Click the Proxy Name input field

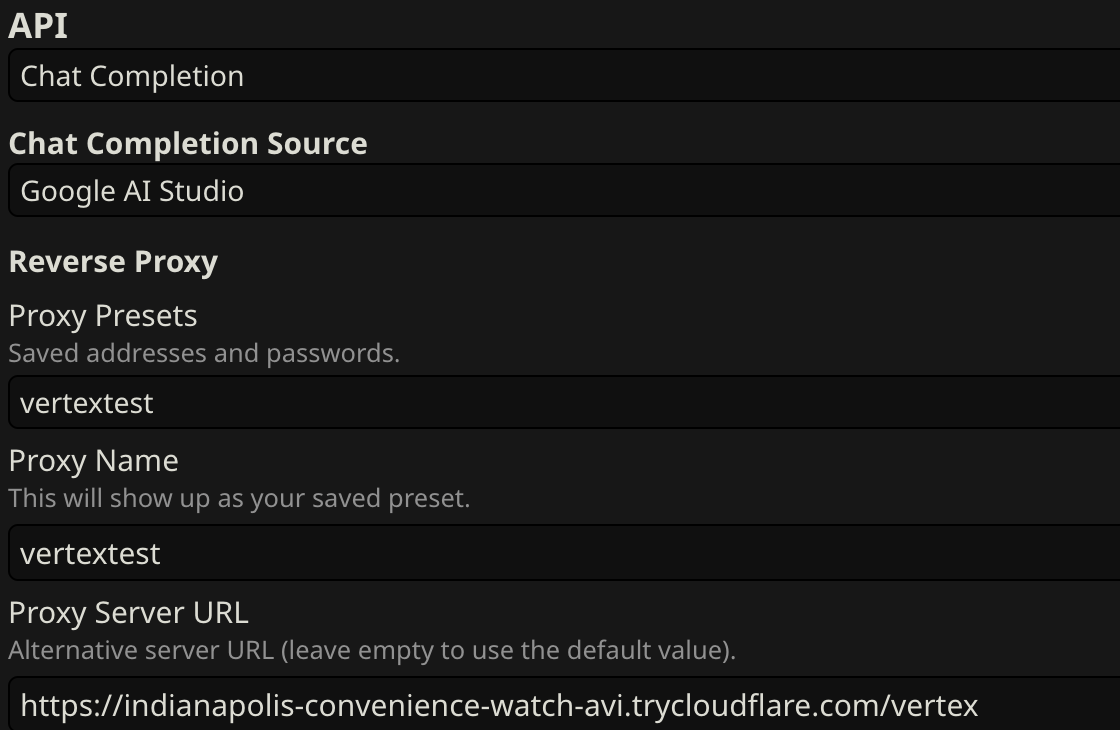[560, 553]
